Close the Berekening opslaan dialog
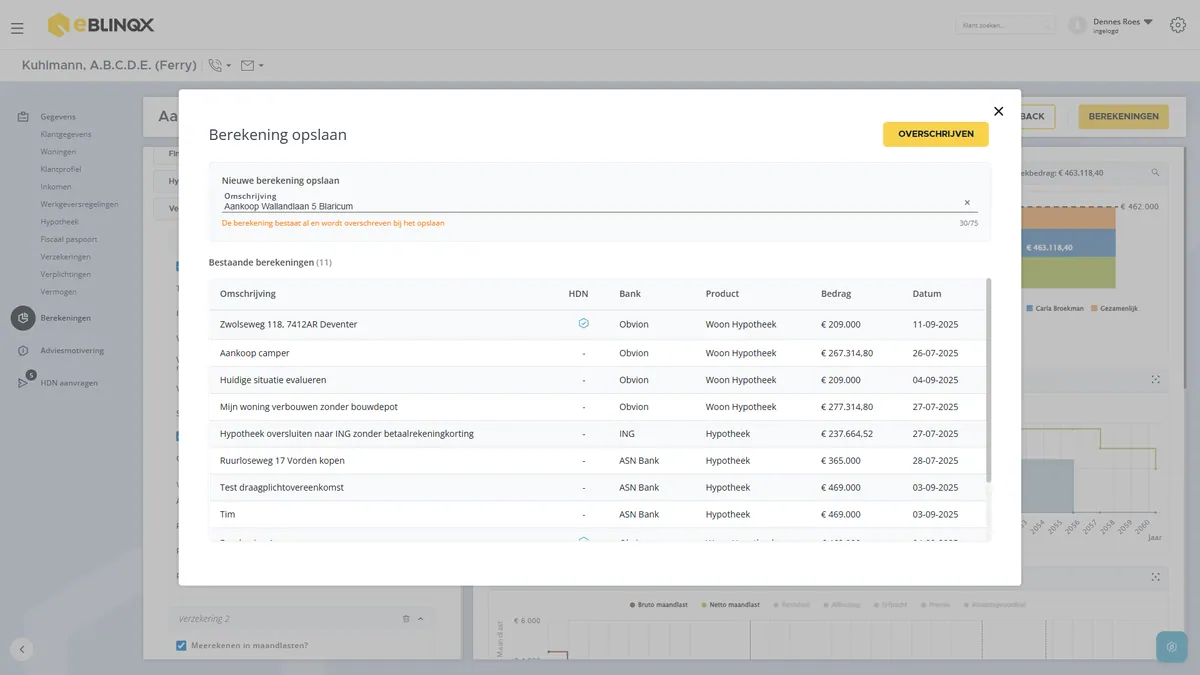 (998, 111)
